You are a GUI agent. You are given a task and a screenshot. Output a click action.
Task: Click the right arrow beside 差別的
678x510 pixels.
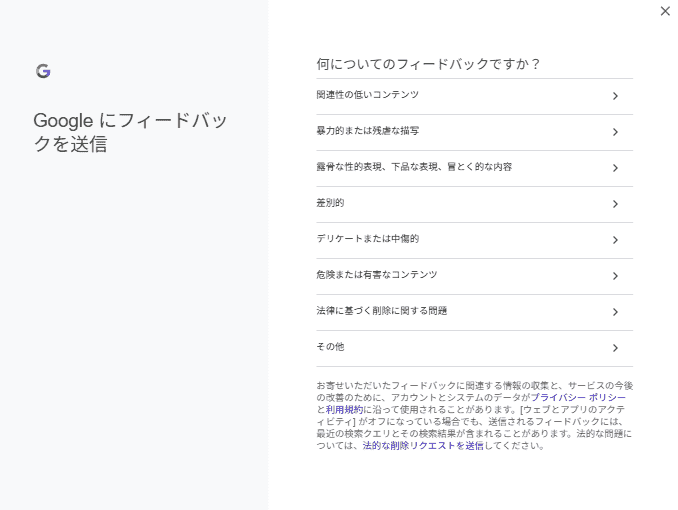pyautogui.click(x=615, y=204)
